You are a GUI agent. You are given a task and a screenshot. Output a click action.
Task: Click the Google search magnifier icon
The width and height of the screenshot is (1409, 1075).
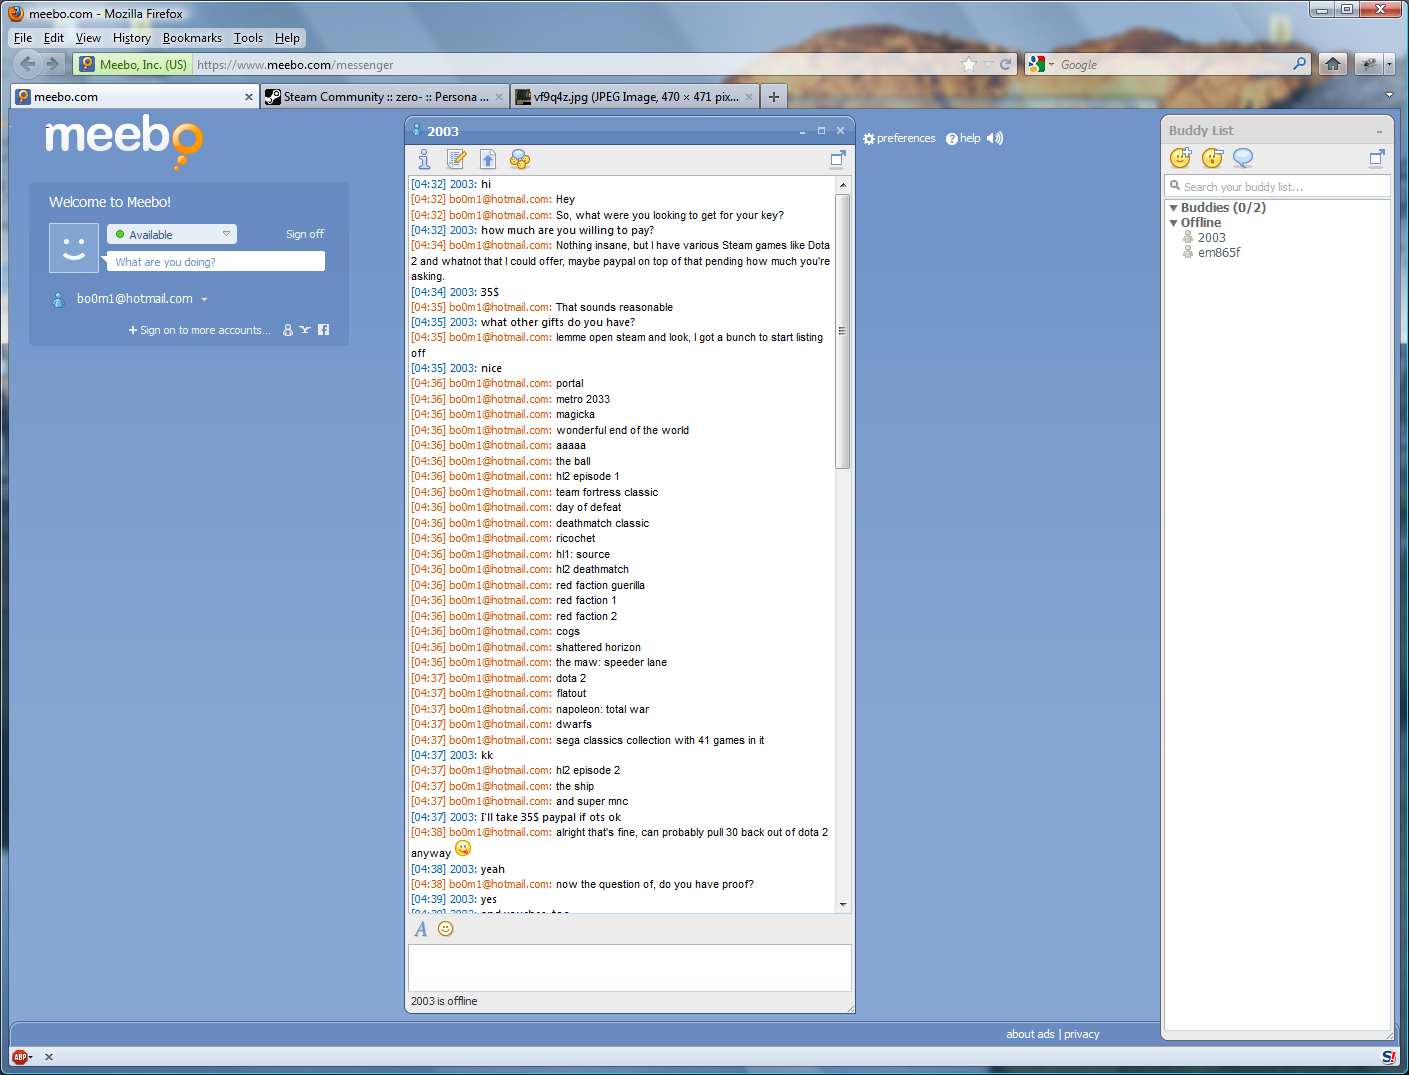(1299, 64)
